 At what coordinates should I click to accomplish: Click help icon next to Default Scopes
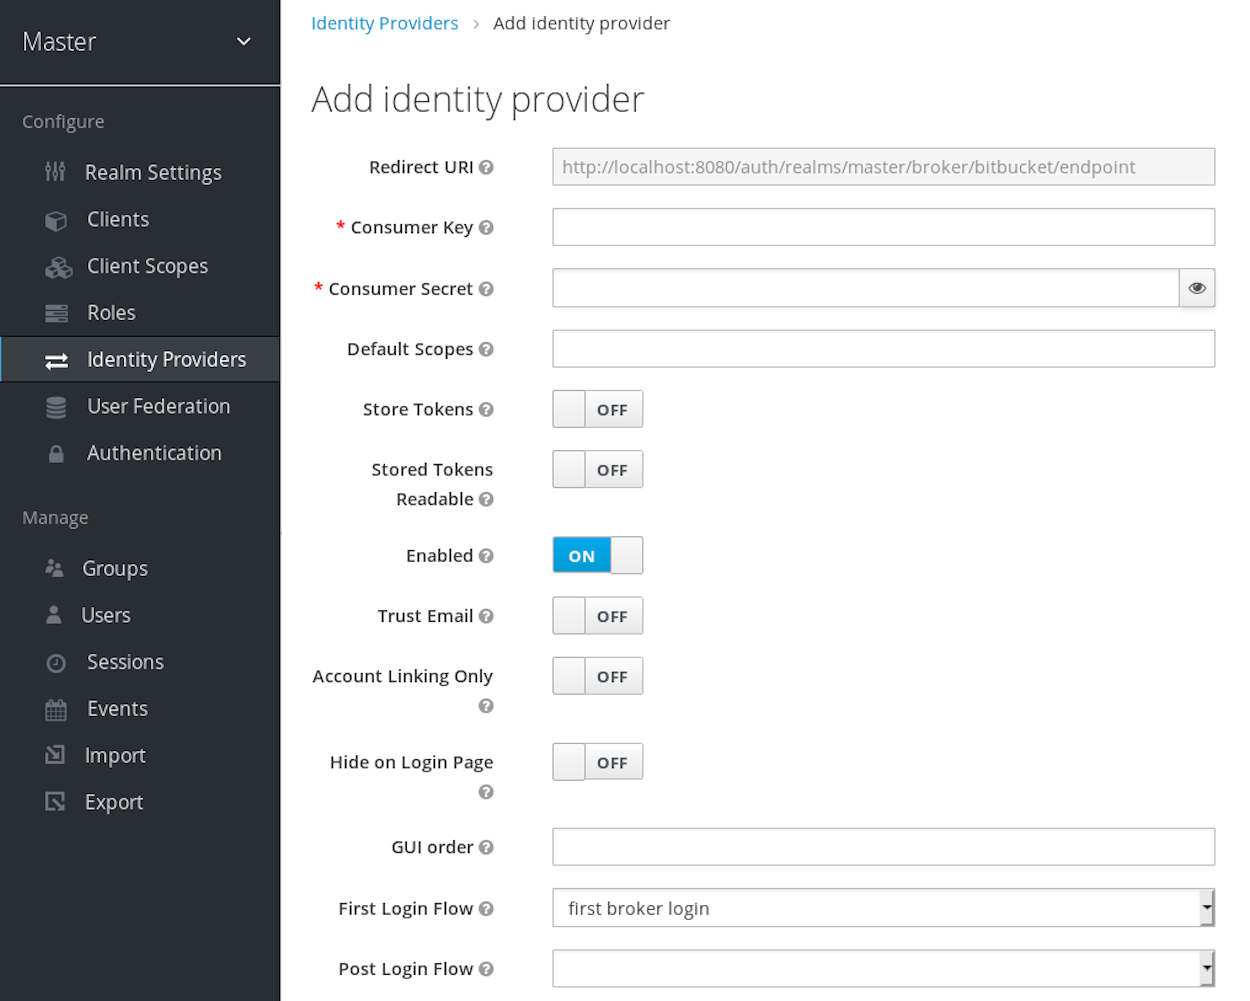[486, 349]
